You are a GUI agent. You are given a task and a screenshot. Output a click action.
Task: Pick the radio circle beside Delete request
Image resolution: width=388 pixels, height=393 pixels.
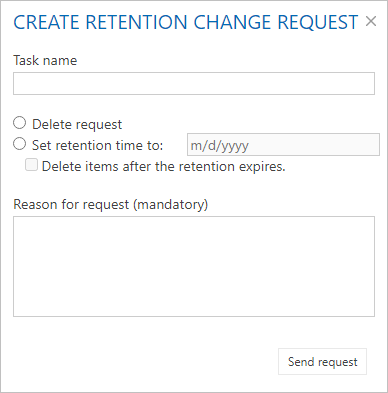click(x=20, y=123)
